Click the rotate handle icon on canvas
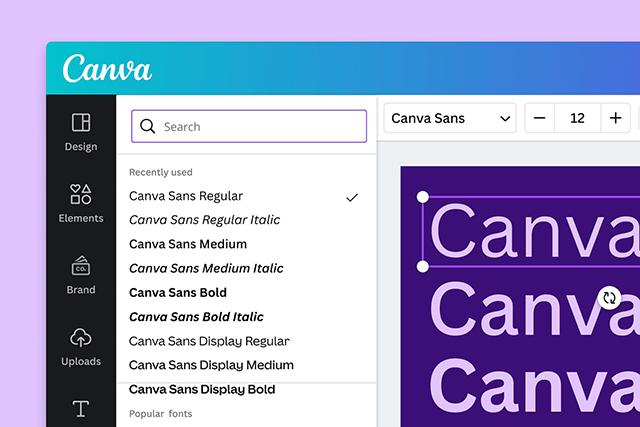640x427 pixels. coord(609,298)
